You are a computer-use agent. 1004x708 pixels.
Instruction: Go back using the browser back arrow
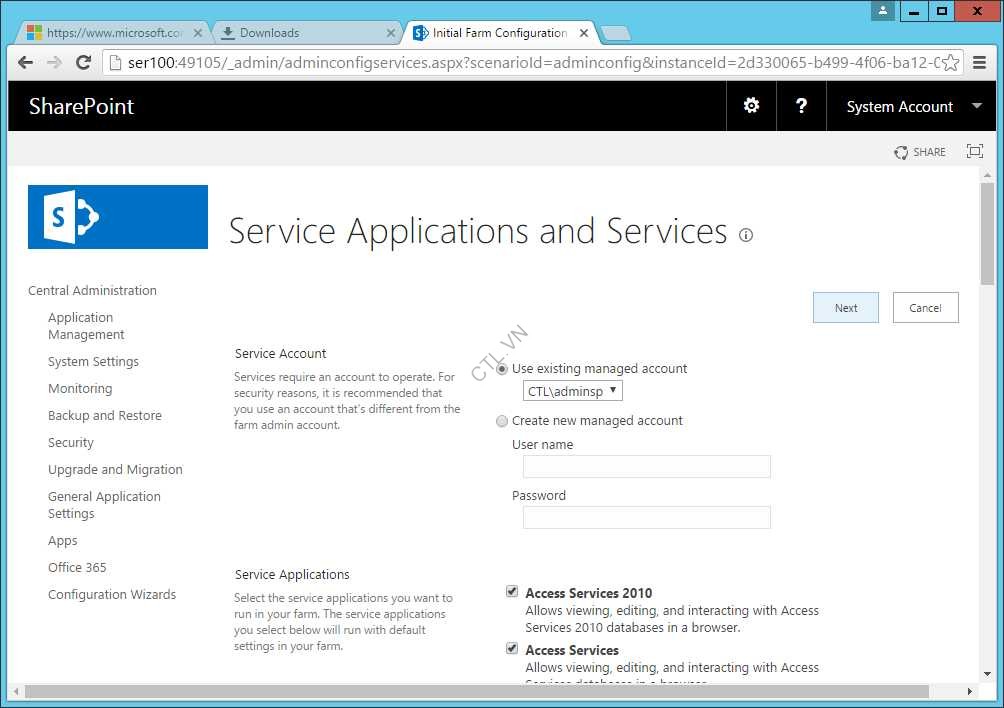[x=25, y=62]
